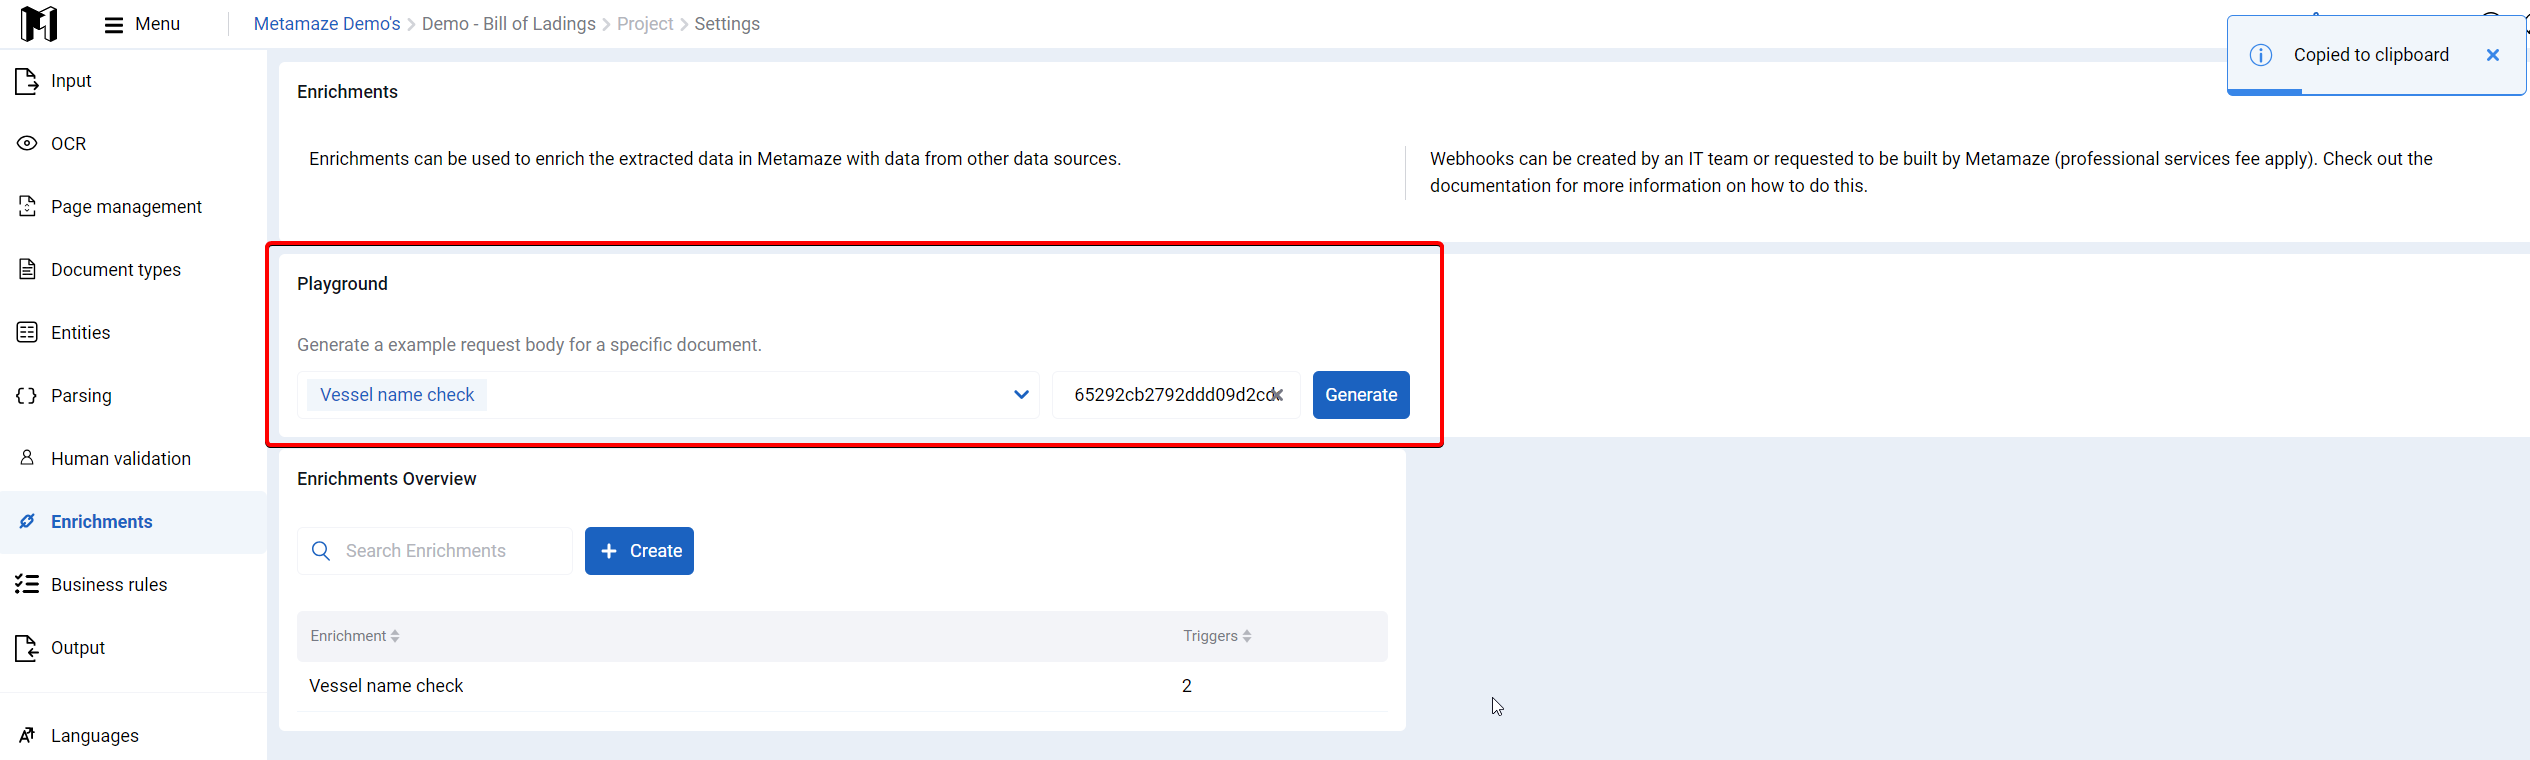Viewport: 2530px width, 760px height.
Task: Click the Languages translate icon
Action: tap(27, 736)
